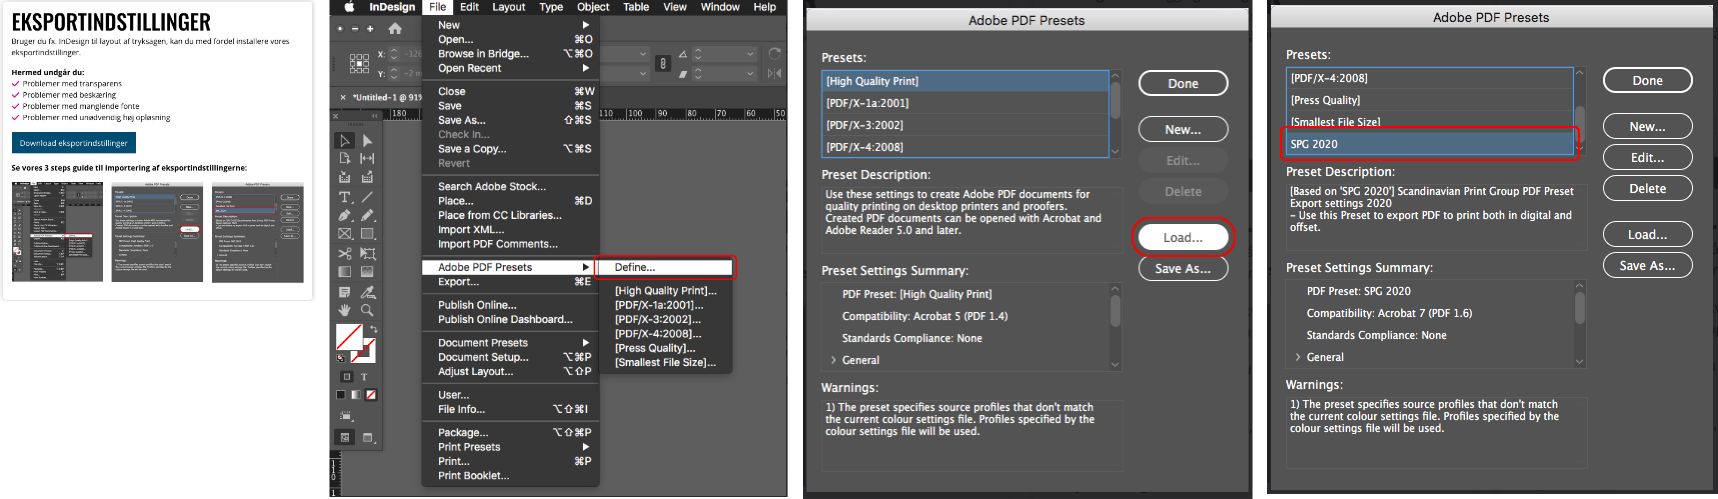Viewport: 1718px width, 499px height.
Task: Select the Eyedropper tool
Action: [367, 292]
